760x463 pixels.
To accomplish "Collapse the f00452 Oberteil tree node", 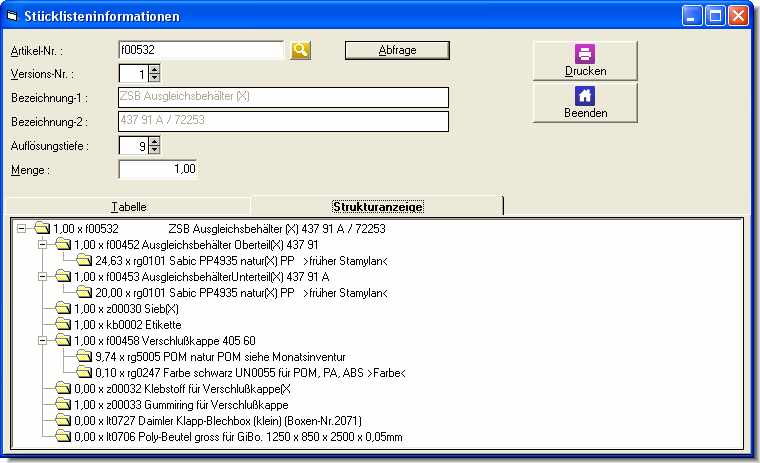I will point(41,245).
